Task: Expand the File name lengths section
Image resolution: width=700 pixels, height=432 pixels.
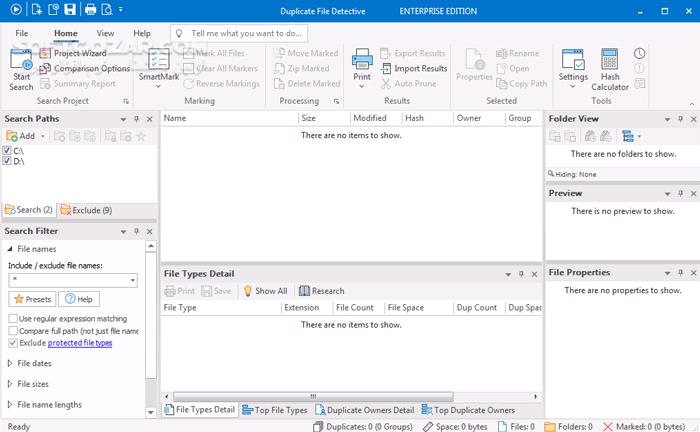Action: tap(10, 405)
